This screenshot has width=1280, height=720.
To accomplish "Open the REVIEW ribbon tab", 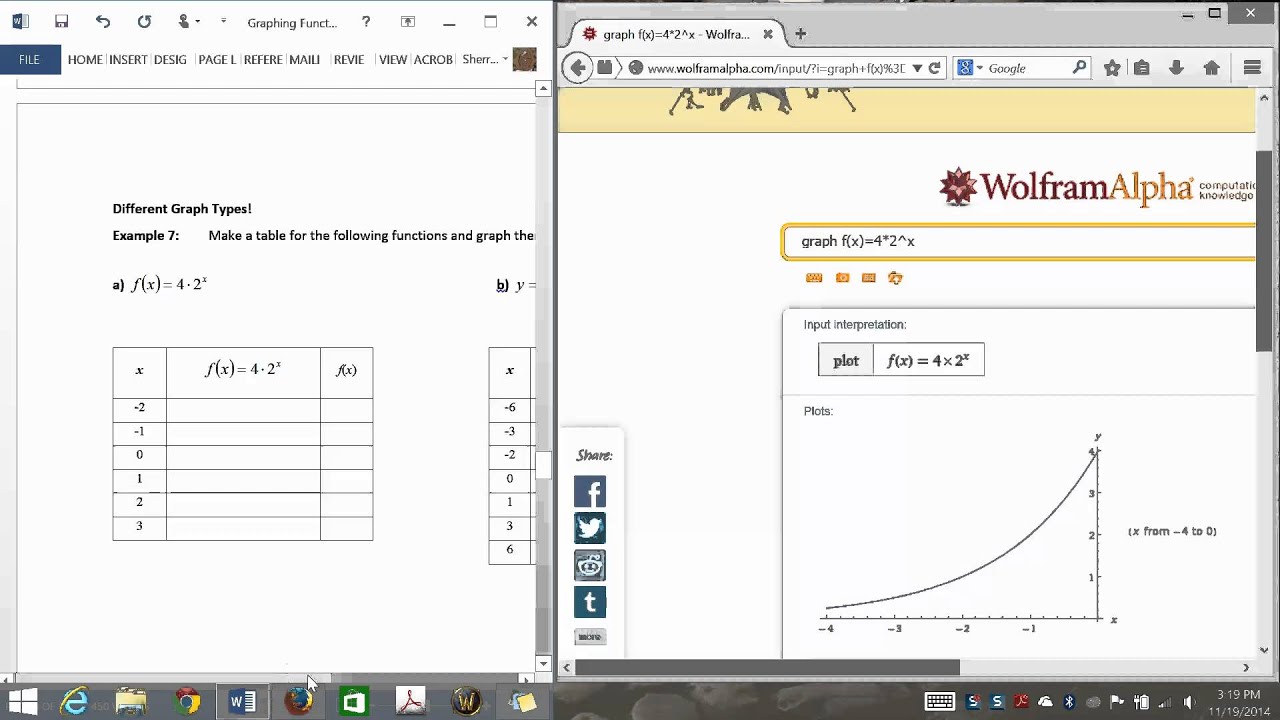I will click(x=349, y=60).
